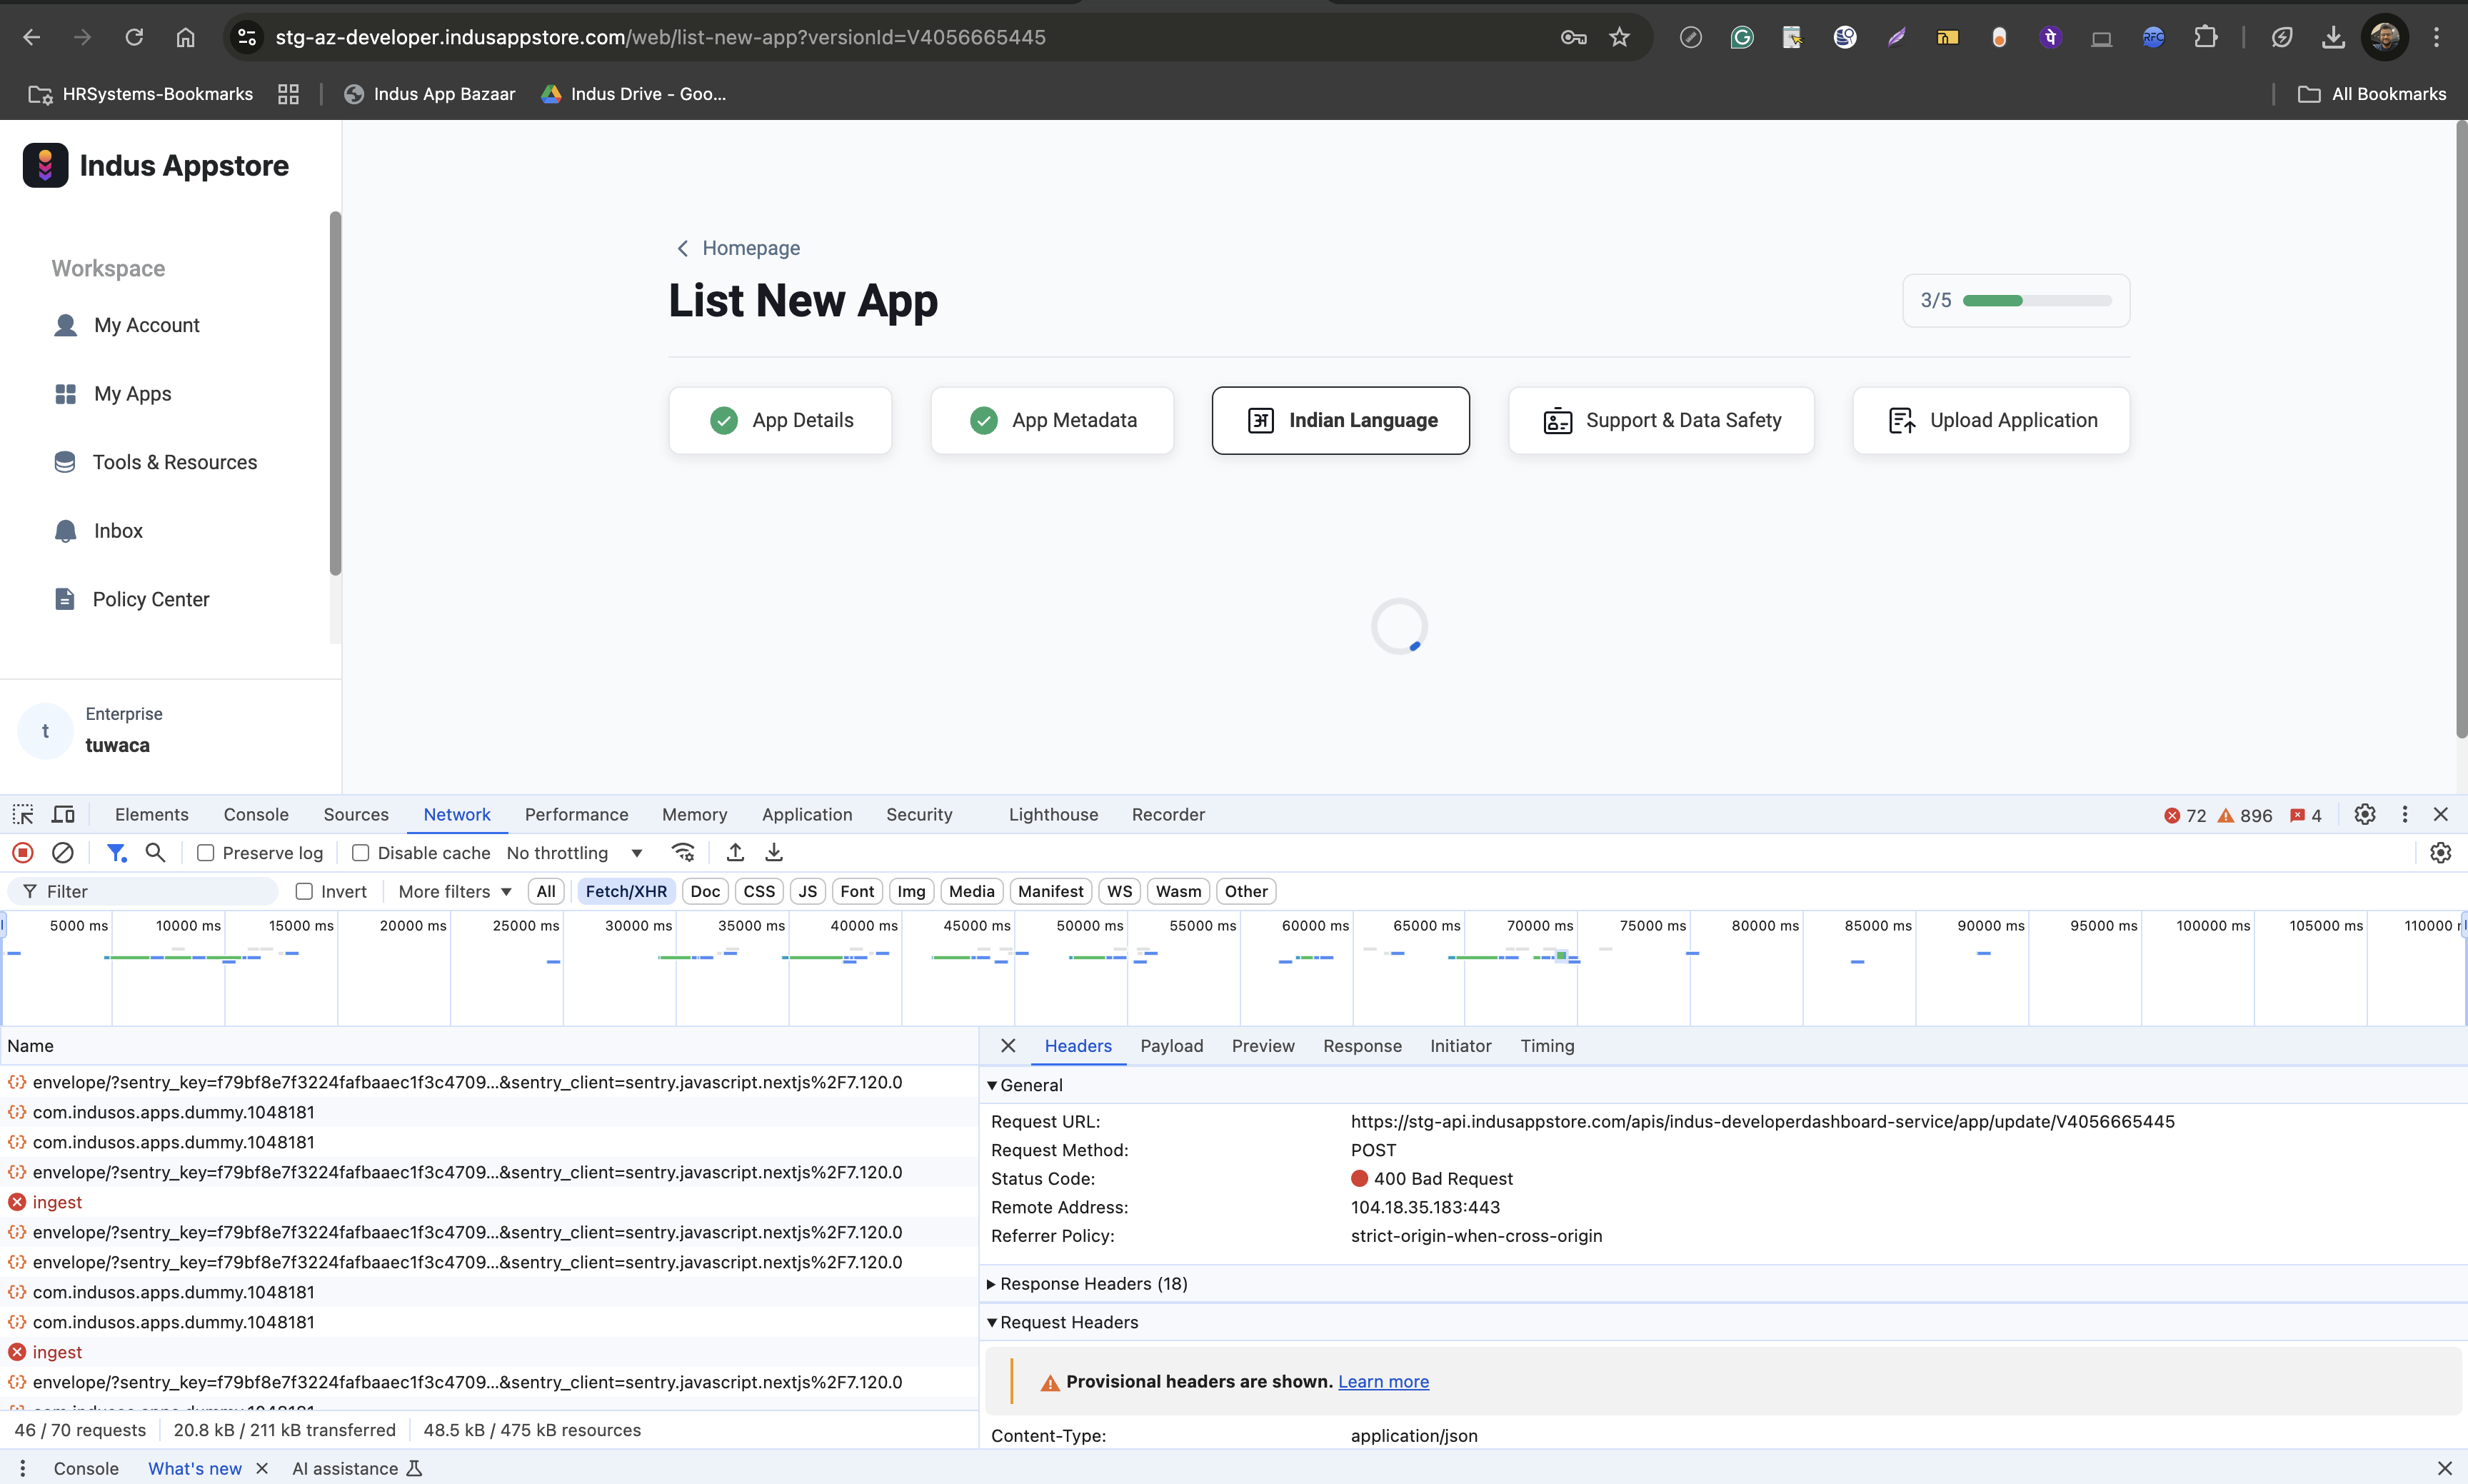Open the Upload Application step
The width and height of the screenshot is (2468, 1484).
(1991, 420)
